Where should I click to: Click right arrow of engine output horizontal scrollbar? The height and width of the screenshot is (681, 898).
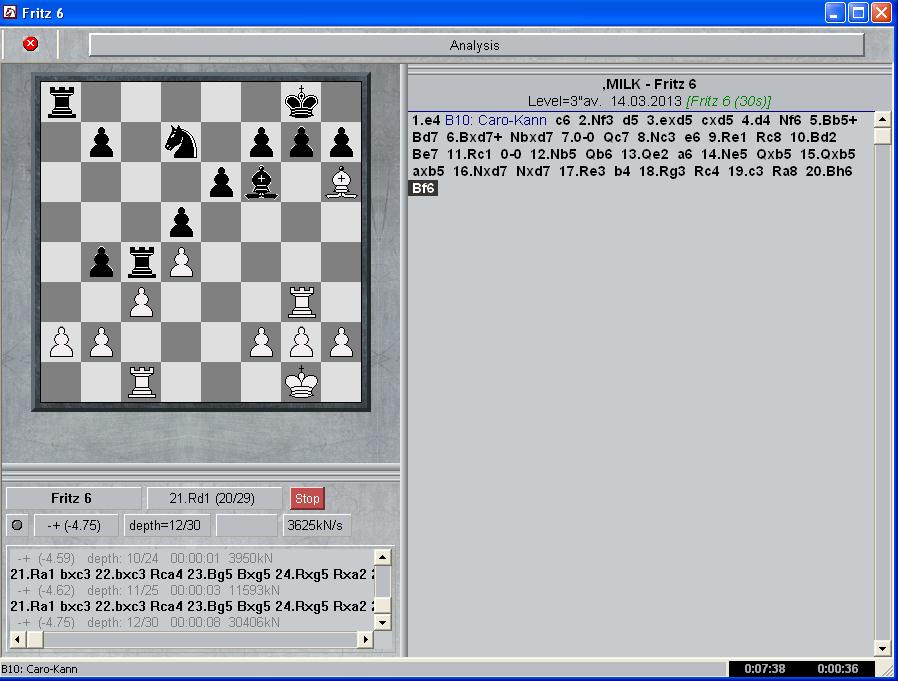pos(365,639)
